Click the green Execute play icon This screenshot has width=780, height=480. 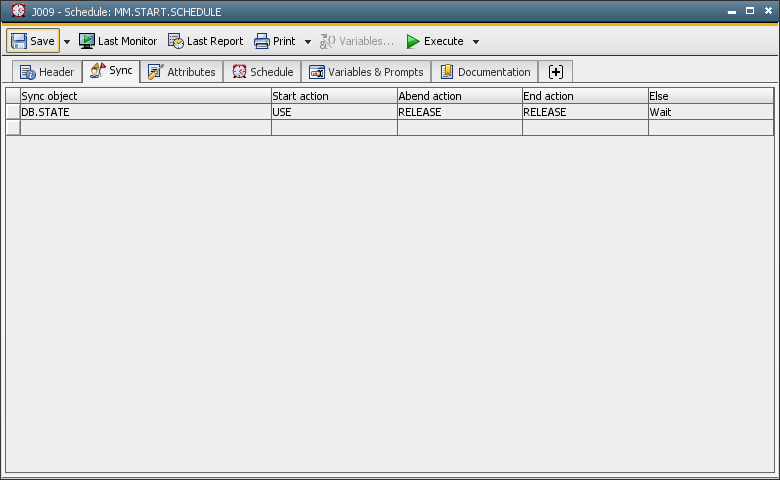(x=413, y=41)
